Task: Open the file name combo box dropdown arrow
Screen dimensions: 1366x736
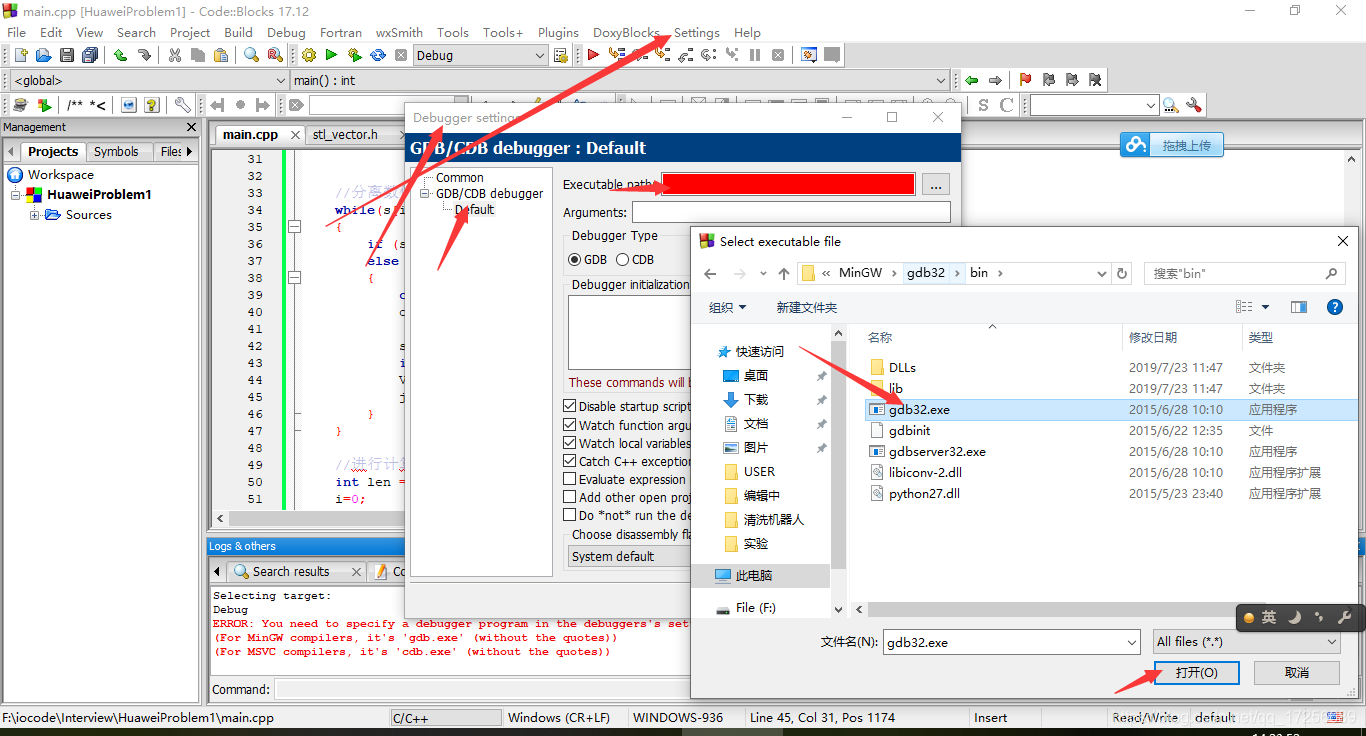Action: (x=1131, y=642)
